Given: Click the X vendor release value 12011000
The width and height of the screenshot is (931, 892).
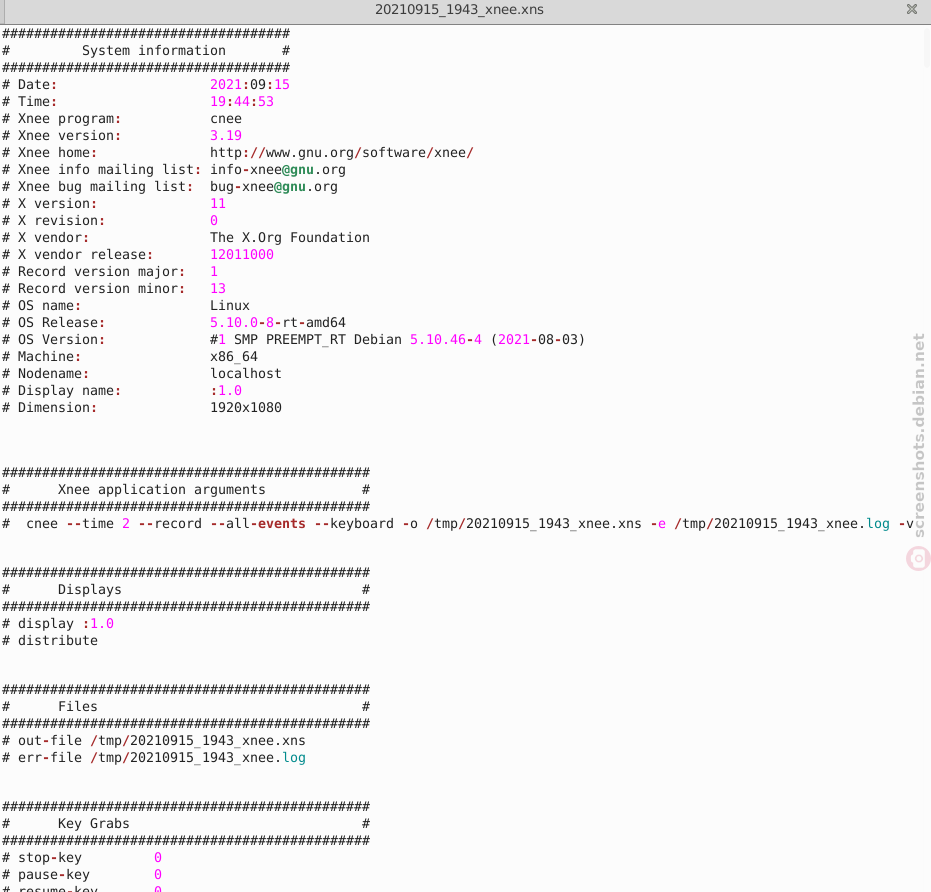Looking at the screenshot, I should (x=242, y=255).
